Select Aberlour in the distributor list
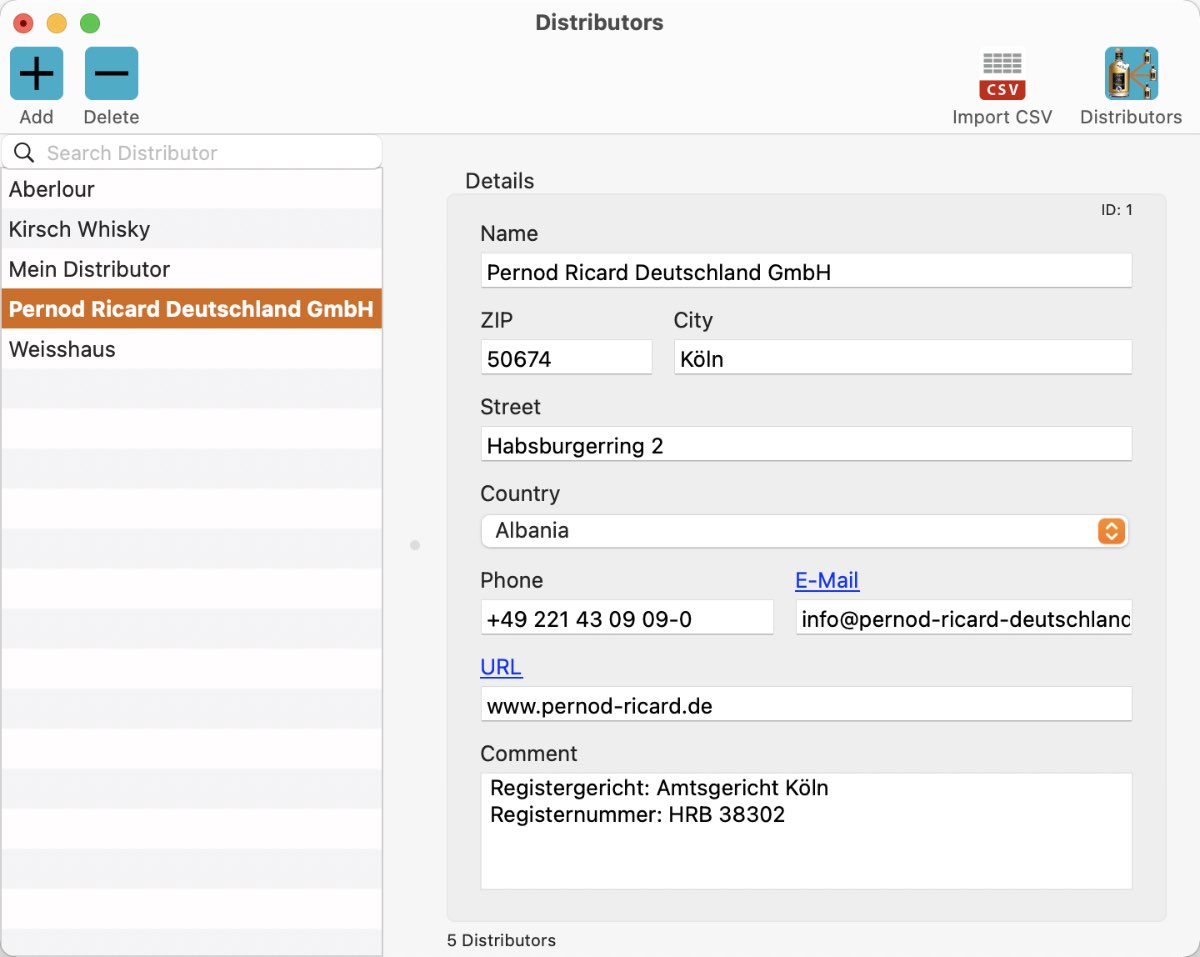 click(x=191, y=189)
